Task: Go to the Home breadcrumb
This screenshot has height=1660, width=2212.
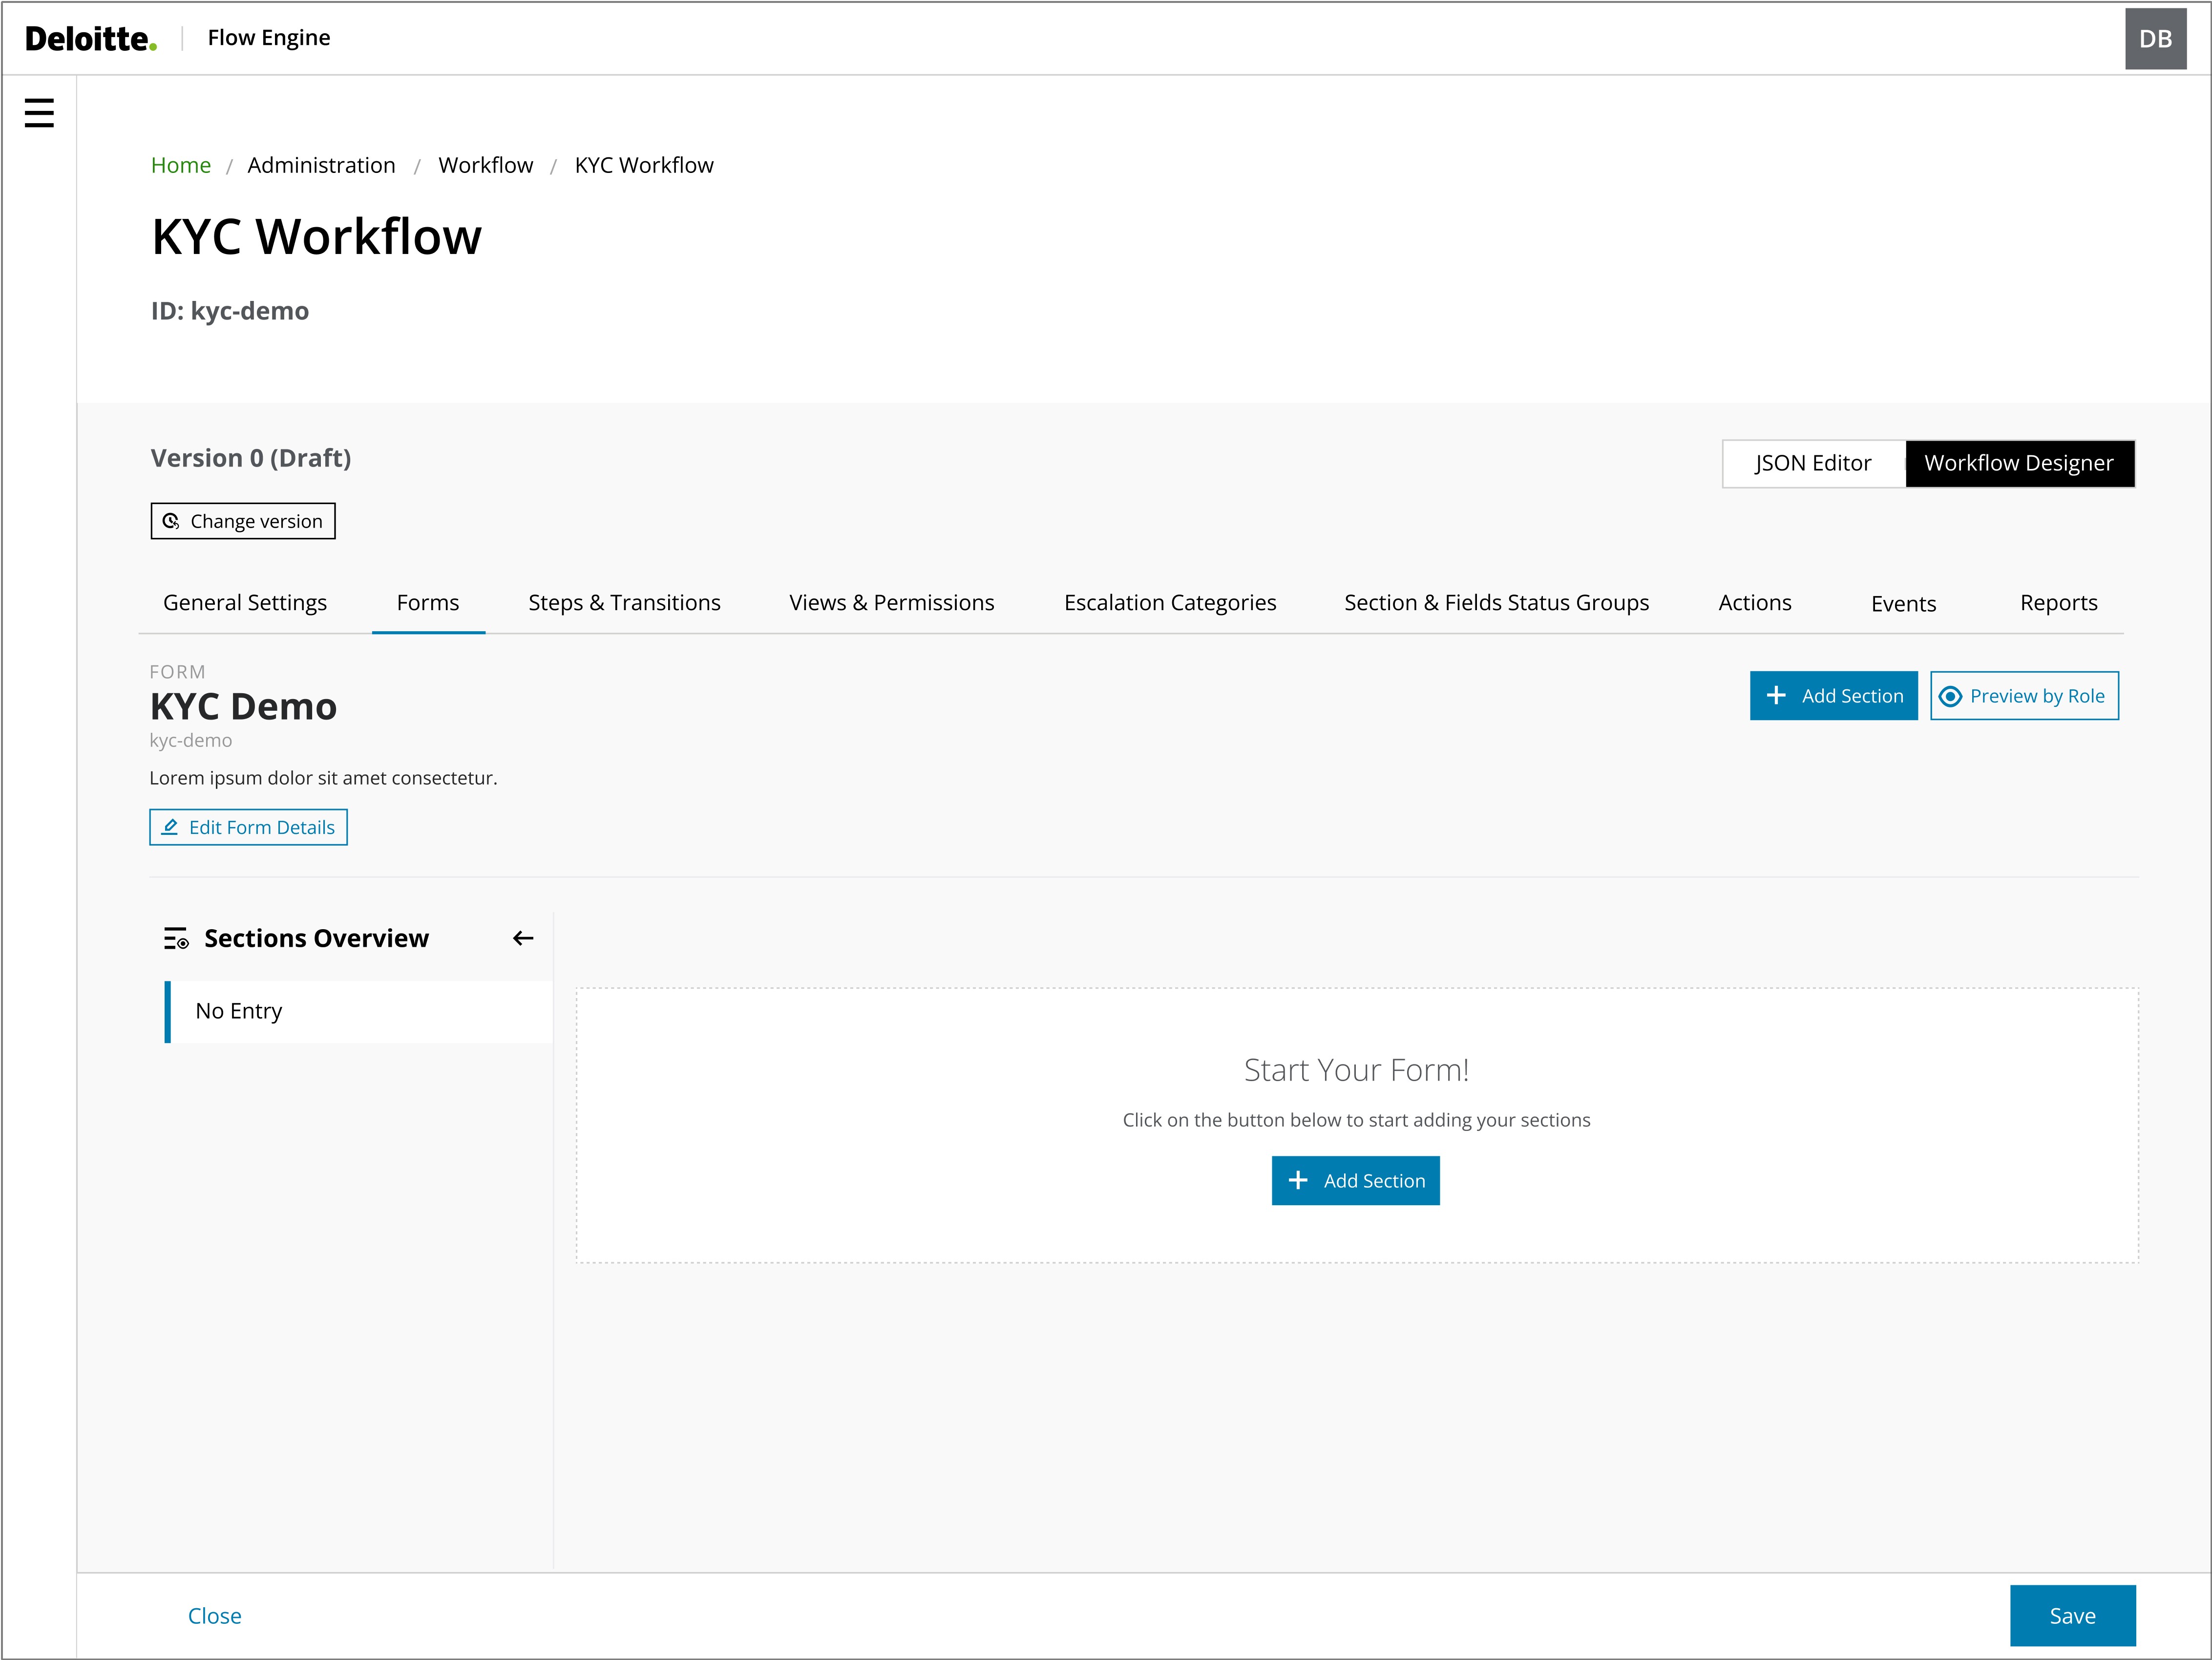Action: click(x=181, y=165)
